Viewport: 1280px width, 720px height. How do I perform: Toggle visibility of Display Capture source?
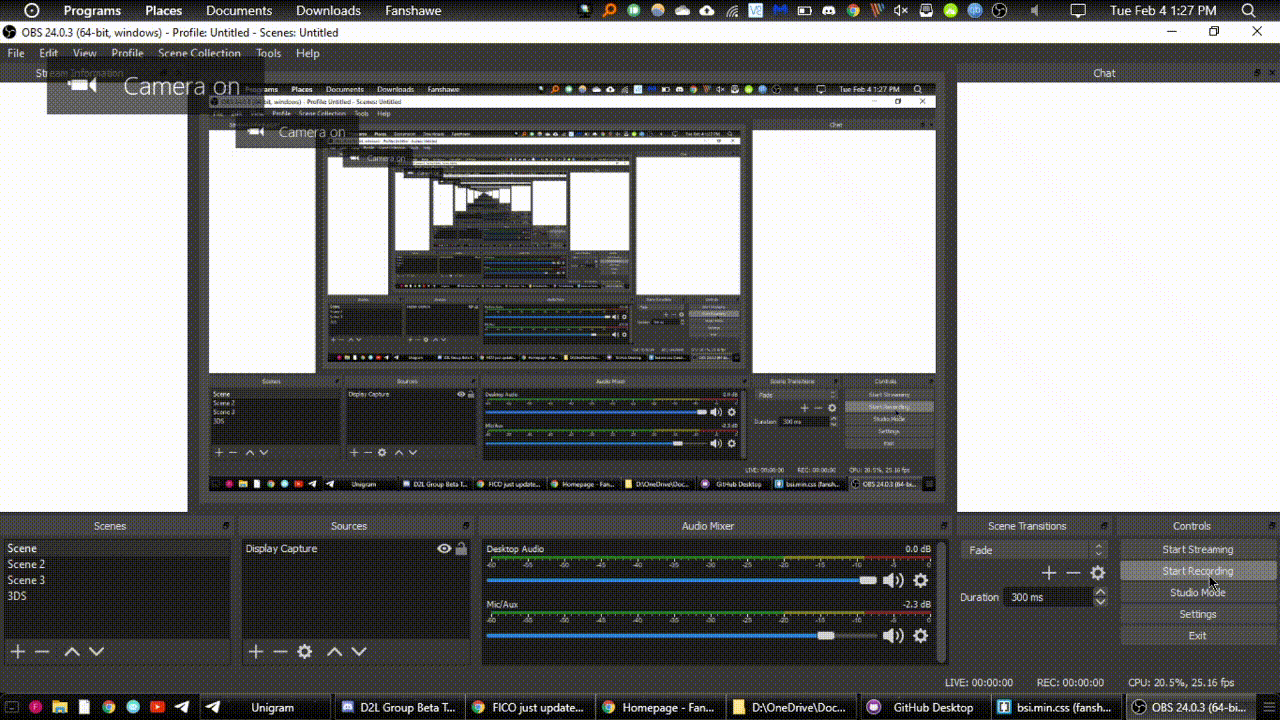(x=444, y=549)
